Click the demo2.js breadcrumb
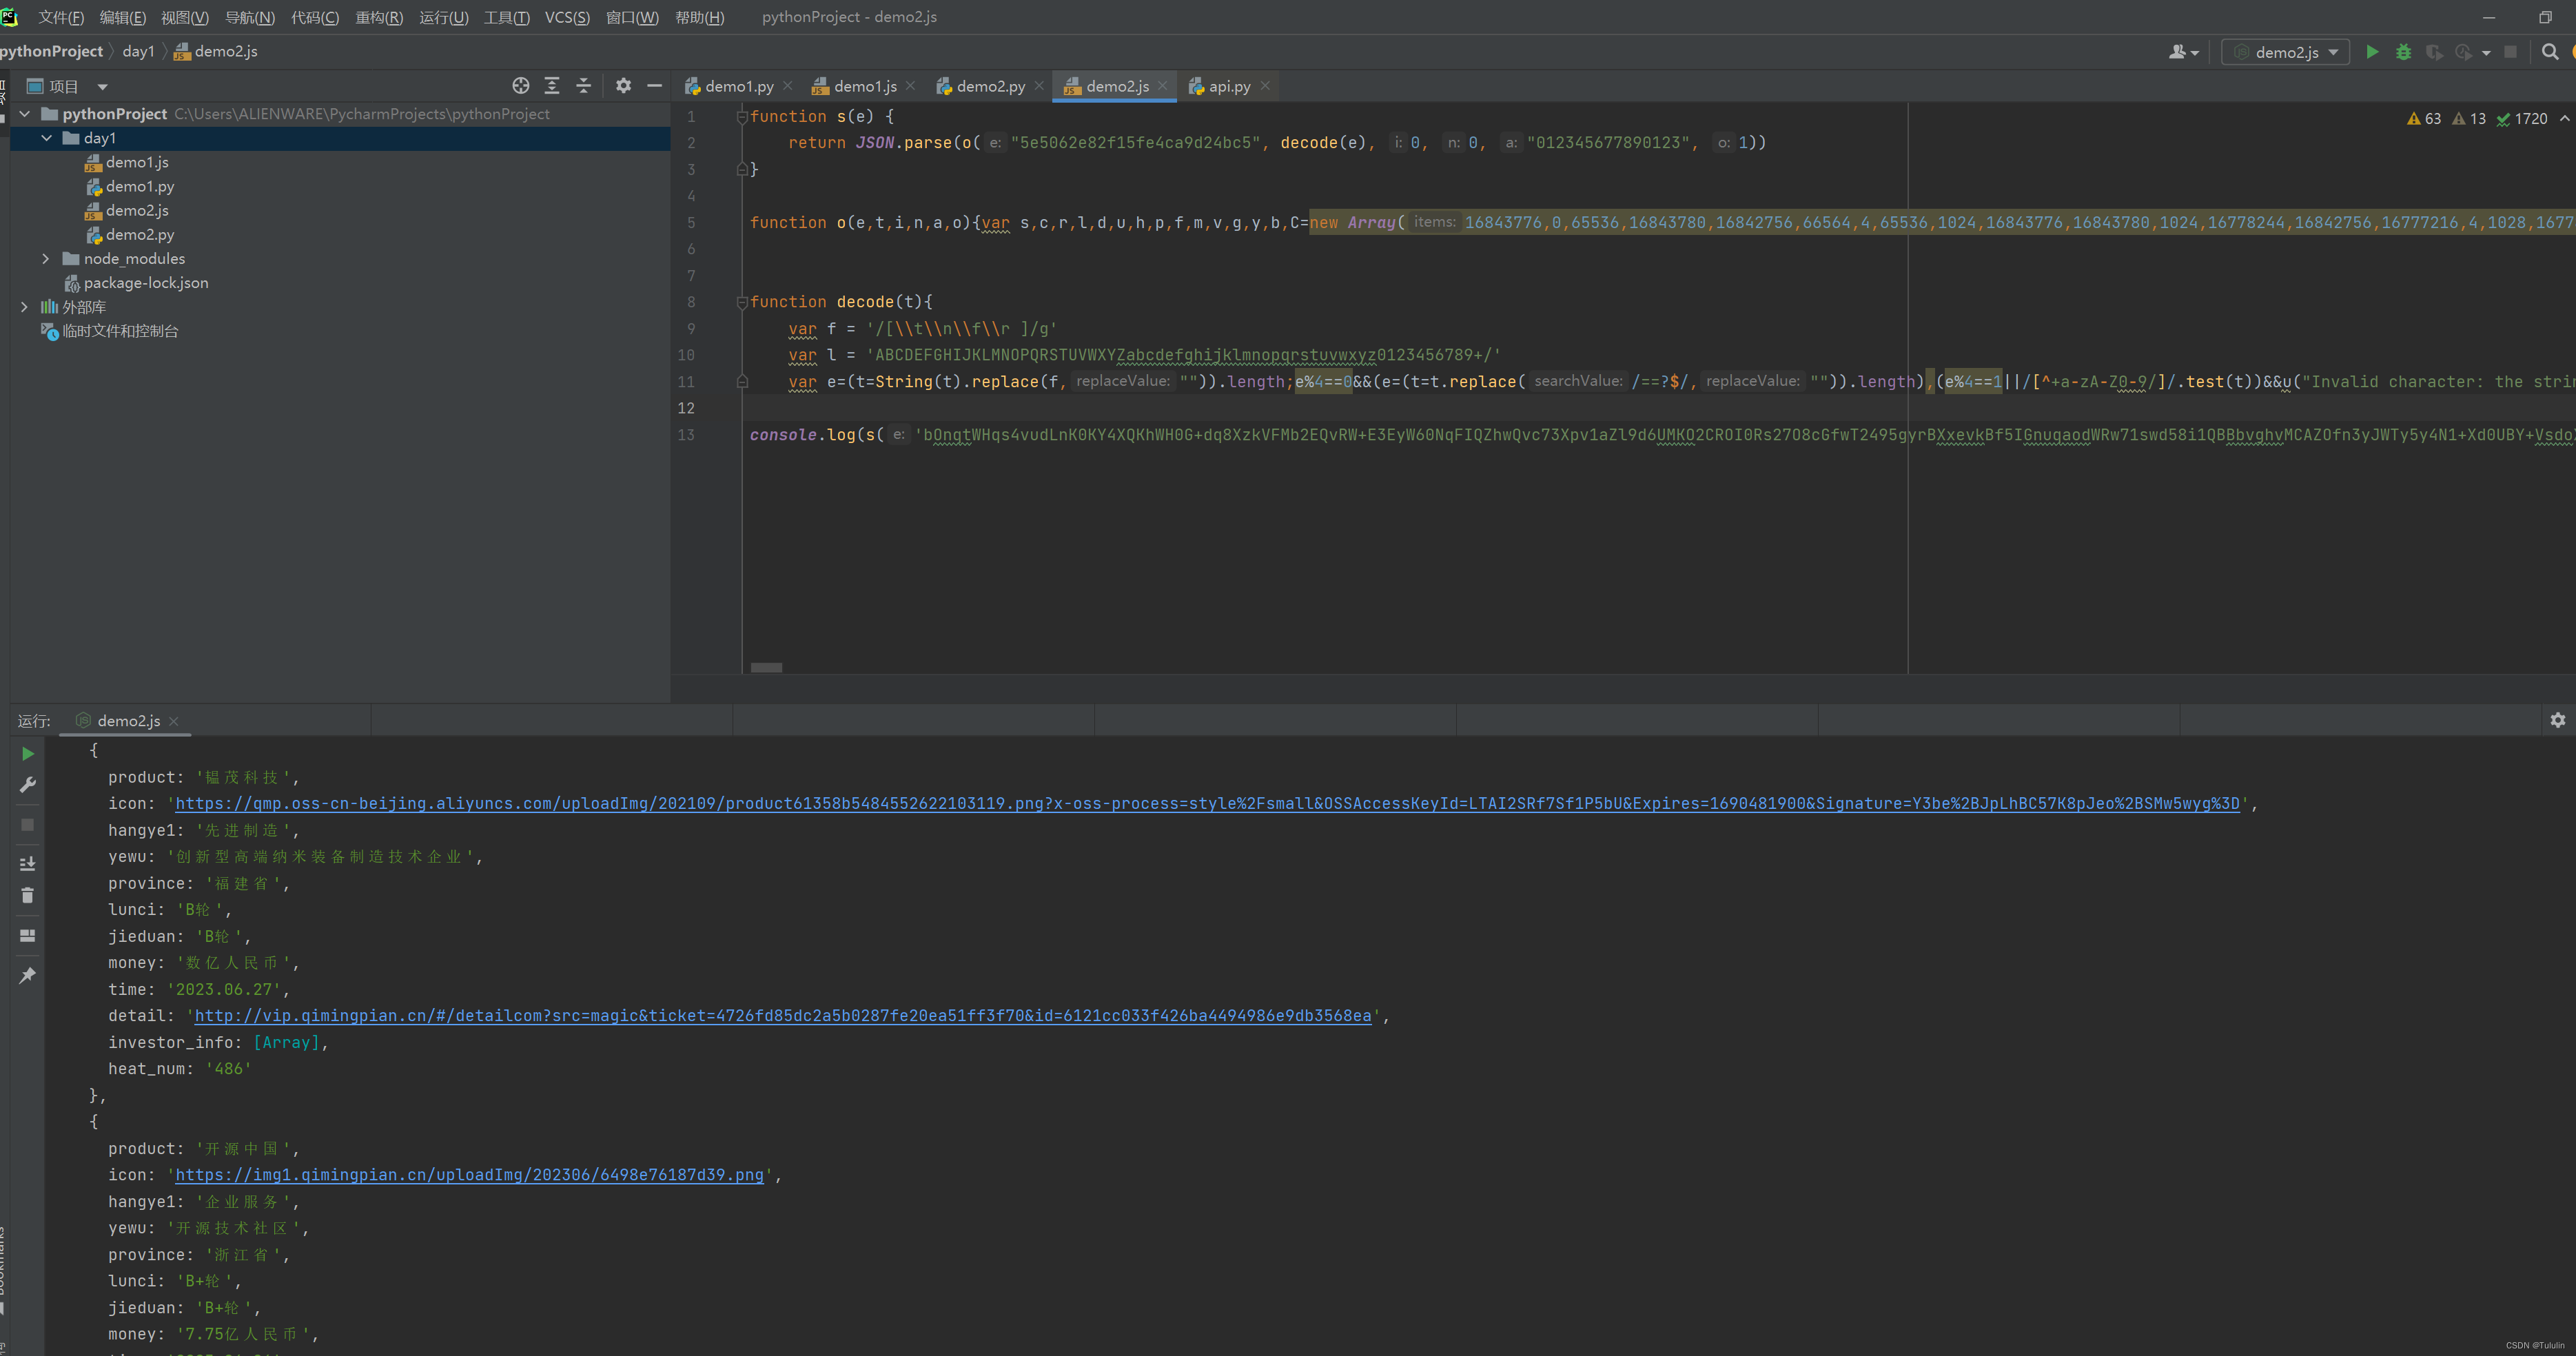Image resolution: width=2576 pixels, height=1356 pixels. (x=215, y=51)
